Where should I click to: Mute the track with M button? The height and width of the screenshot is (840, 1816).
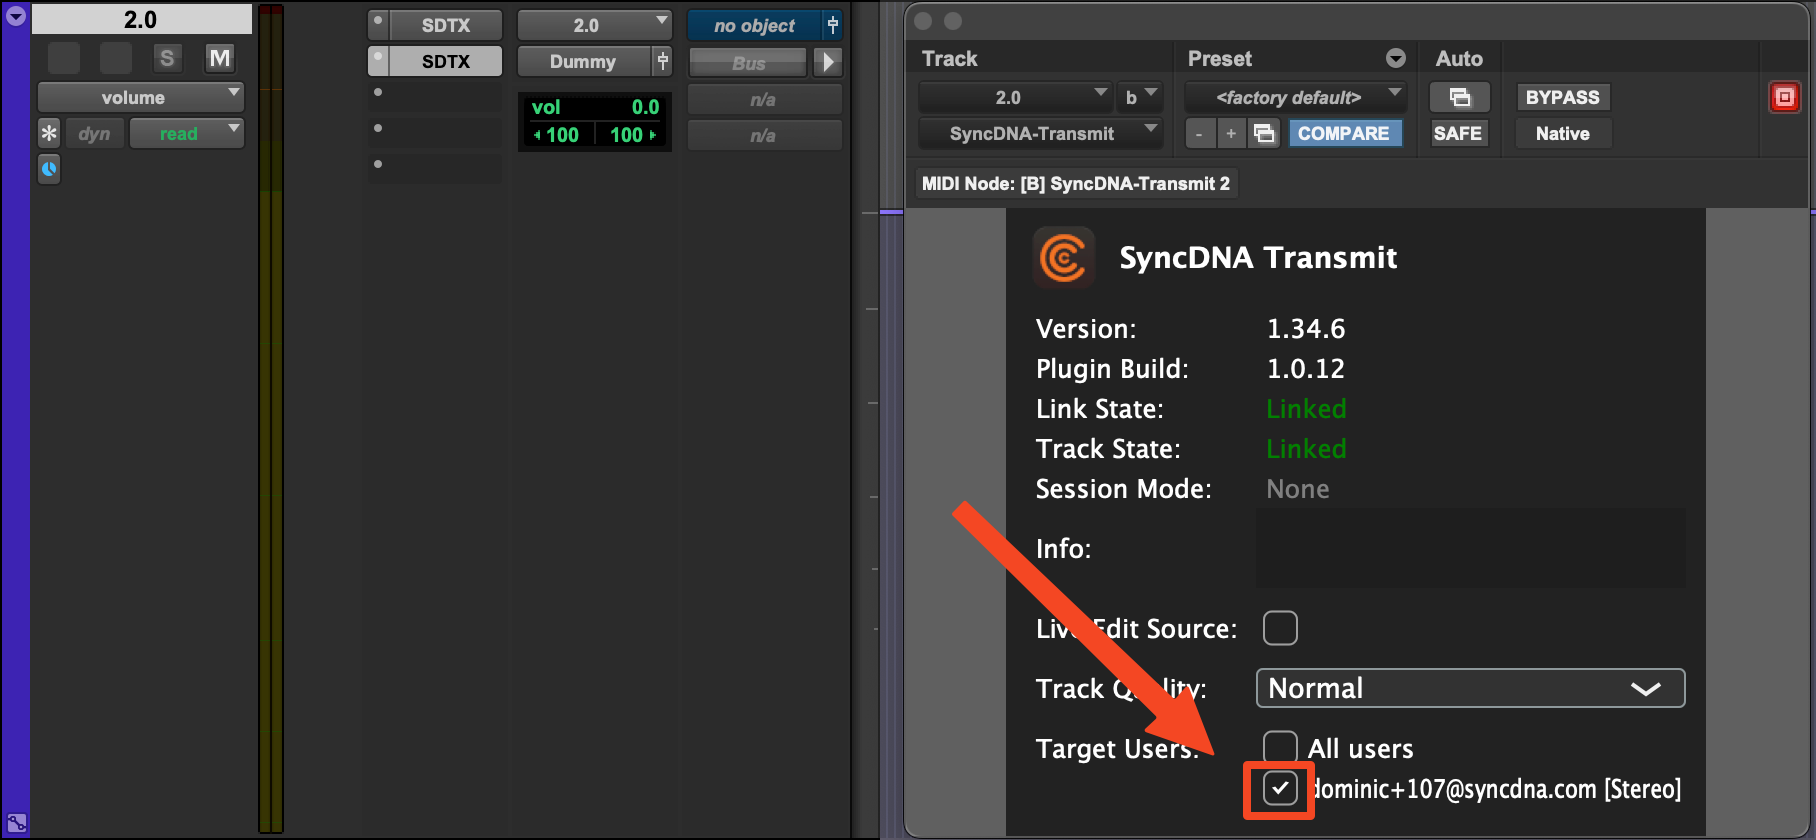219,58
